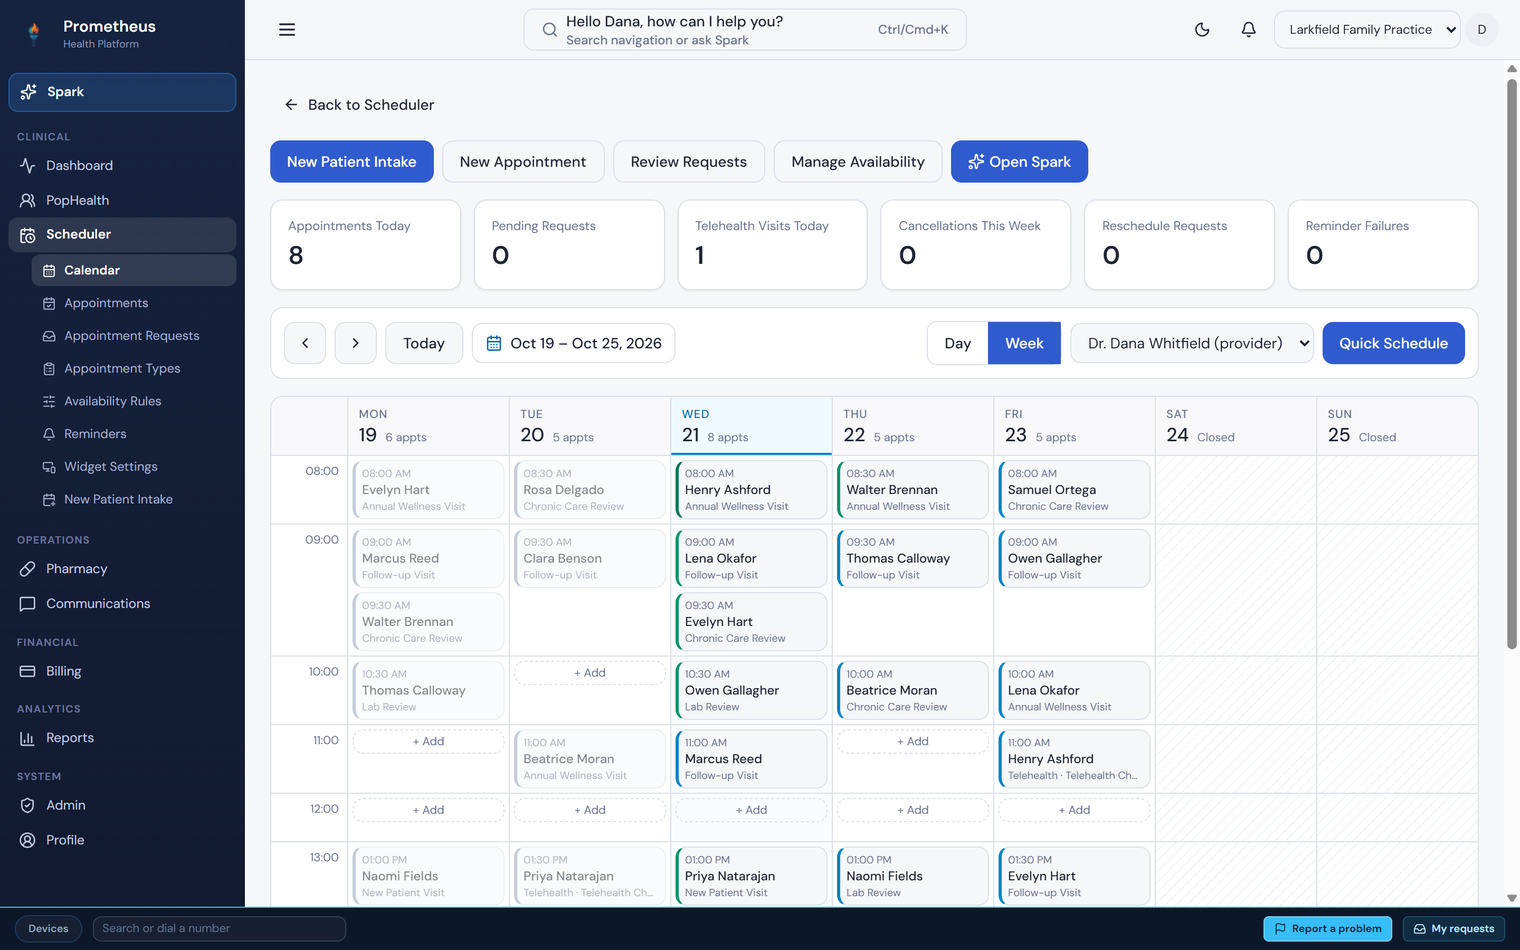Open the date range picker Oct 19 – Oct 25
Viewport: 1520px width, 950px height.
[x=574, y=343]
